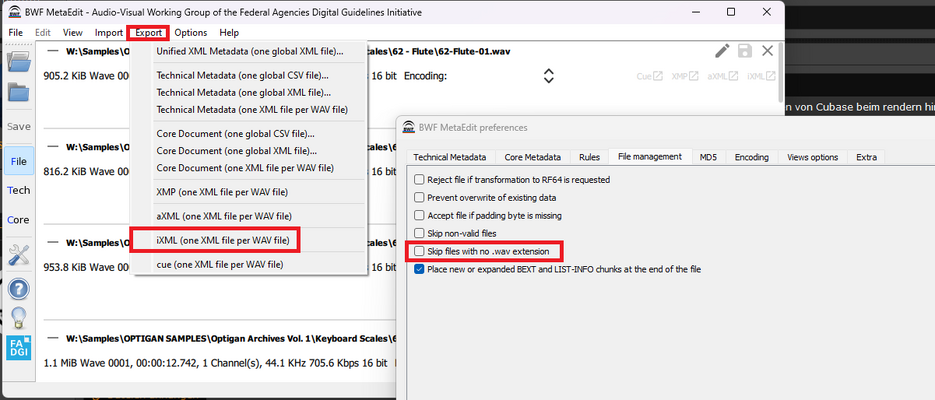This screenshot has height=400, width=935.
Task: Click the floppy disk save icon for 62-Flute-01.wav
Action: 745,51
